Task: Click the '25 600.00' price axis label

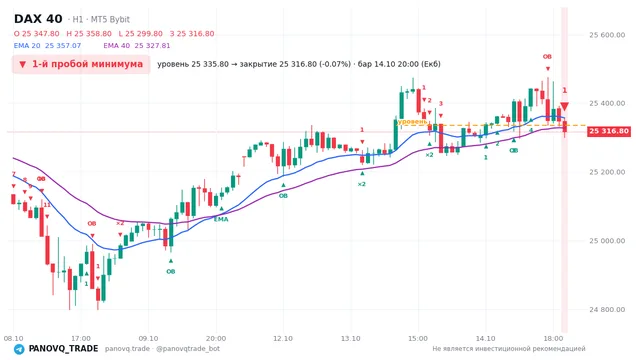Action: pyautogui.click(x=607, y=35)
